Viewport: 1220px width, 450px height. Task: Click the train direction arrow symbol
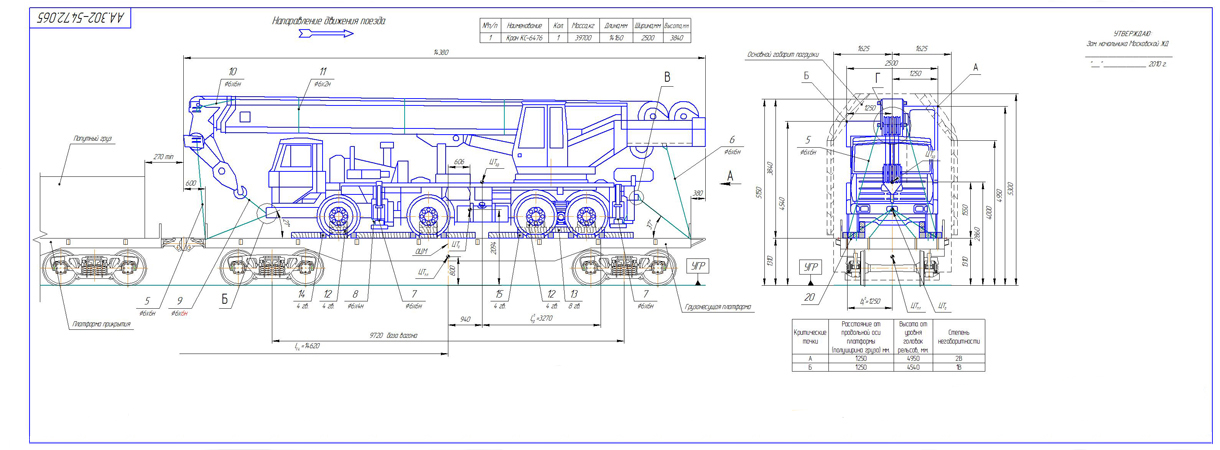coord(326,34)
